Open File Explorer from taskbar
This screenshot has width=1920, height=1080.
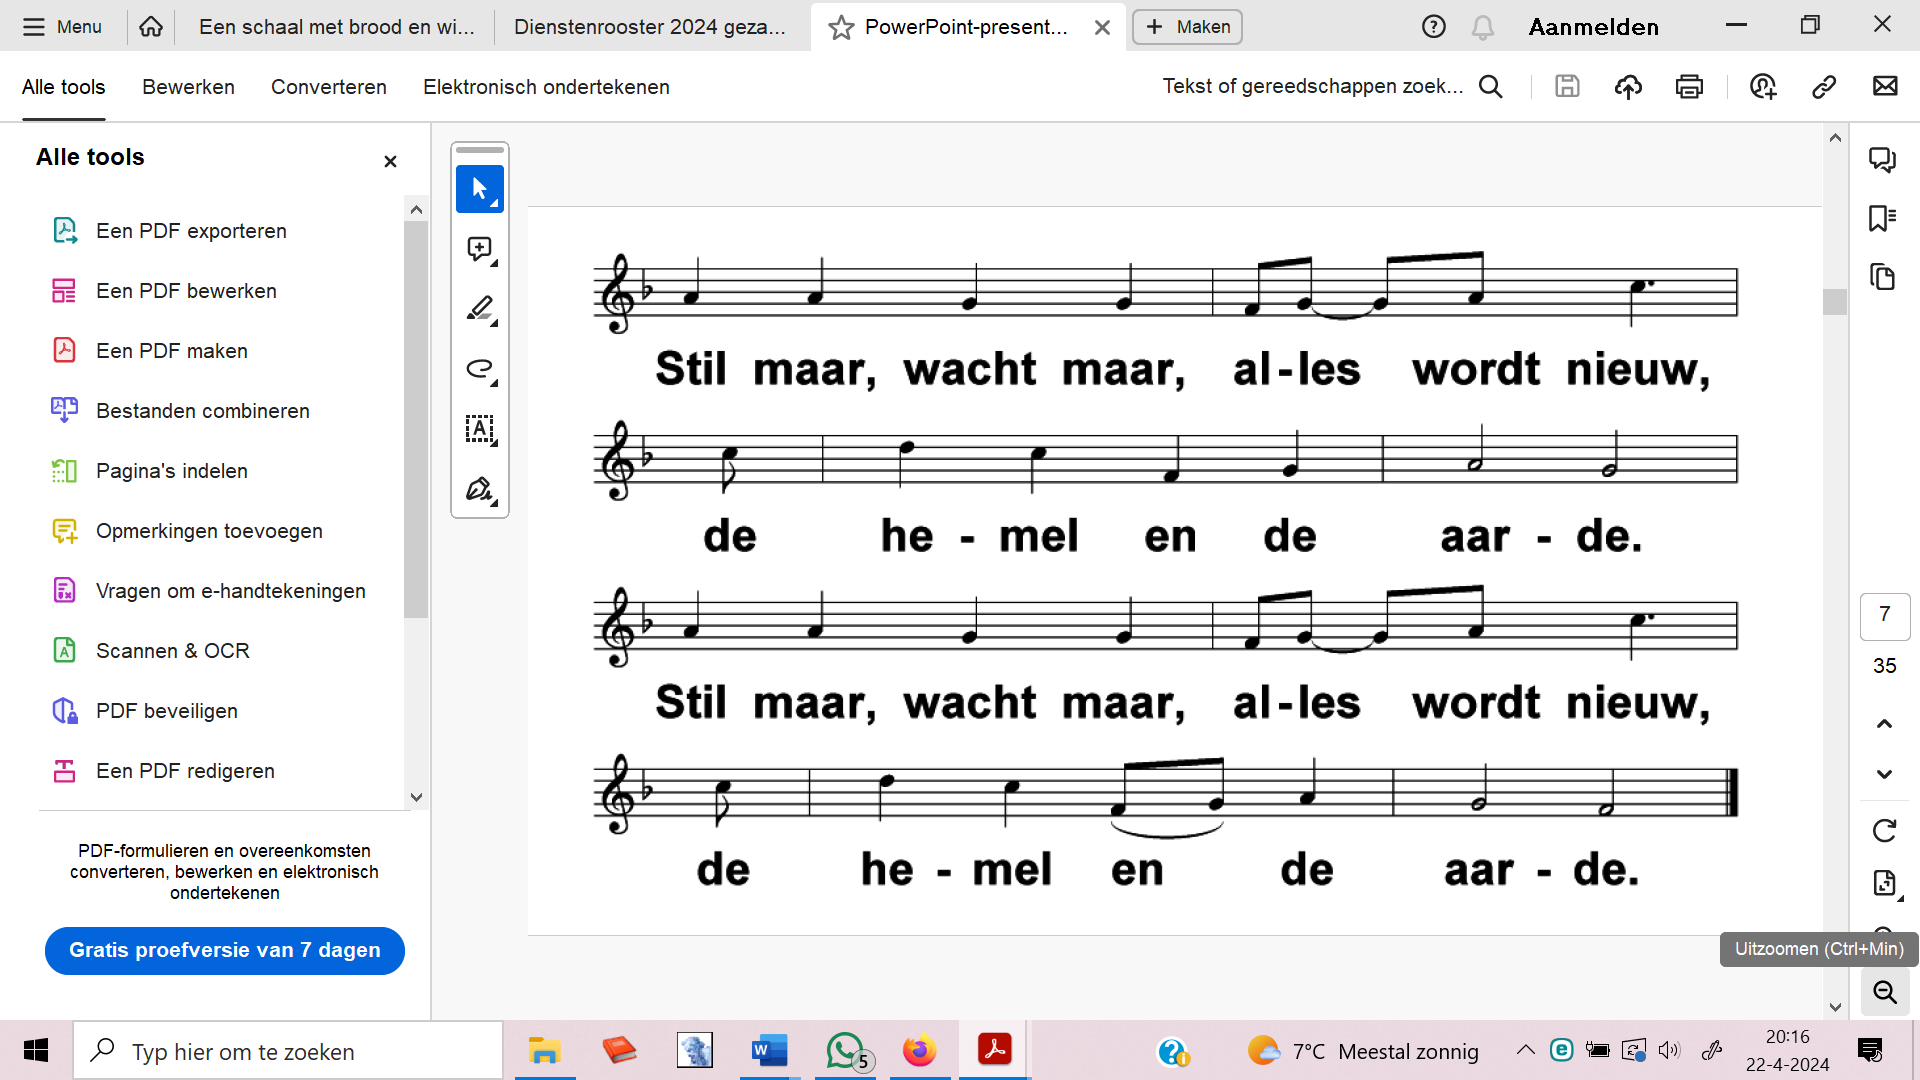pyautogui.click(x=544, y=1051)
